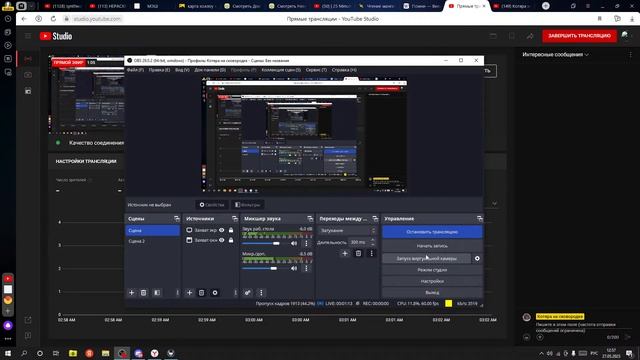Hide the first screen capture source eye
This screenshot has height=360, width=640.
click(222, 230)
